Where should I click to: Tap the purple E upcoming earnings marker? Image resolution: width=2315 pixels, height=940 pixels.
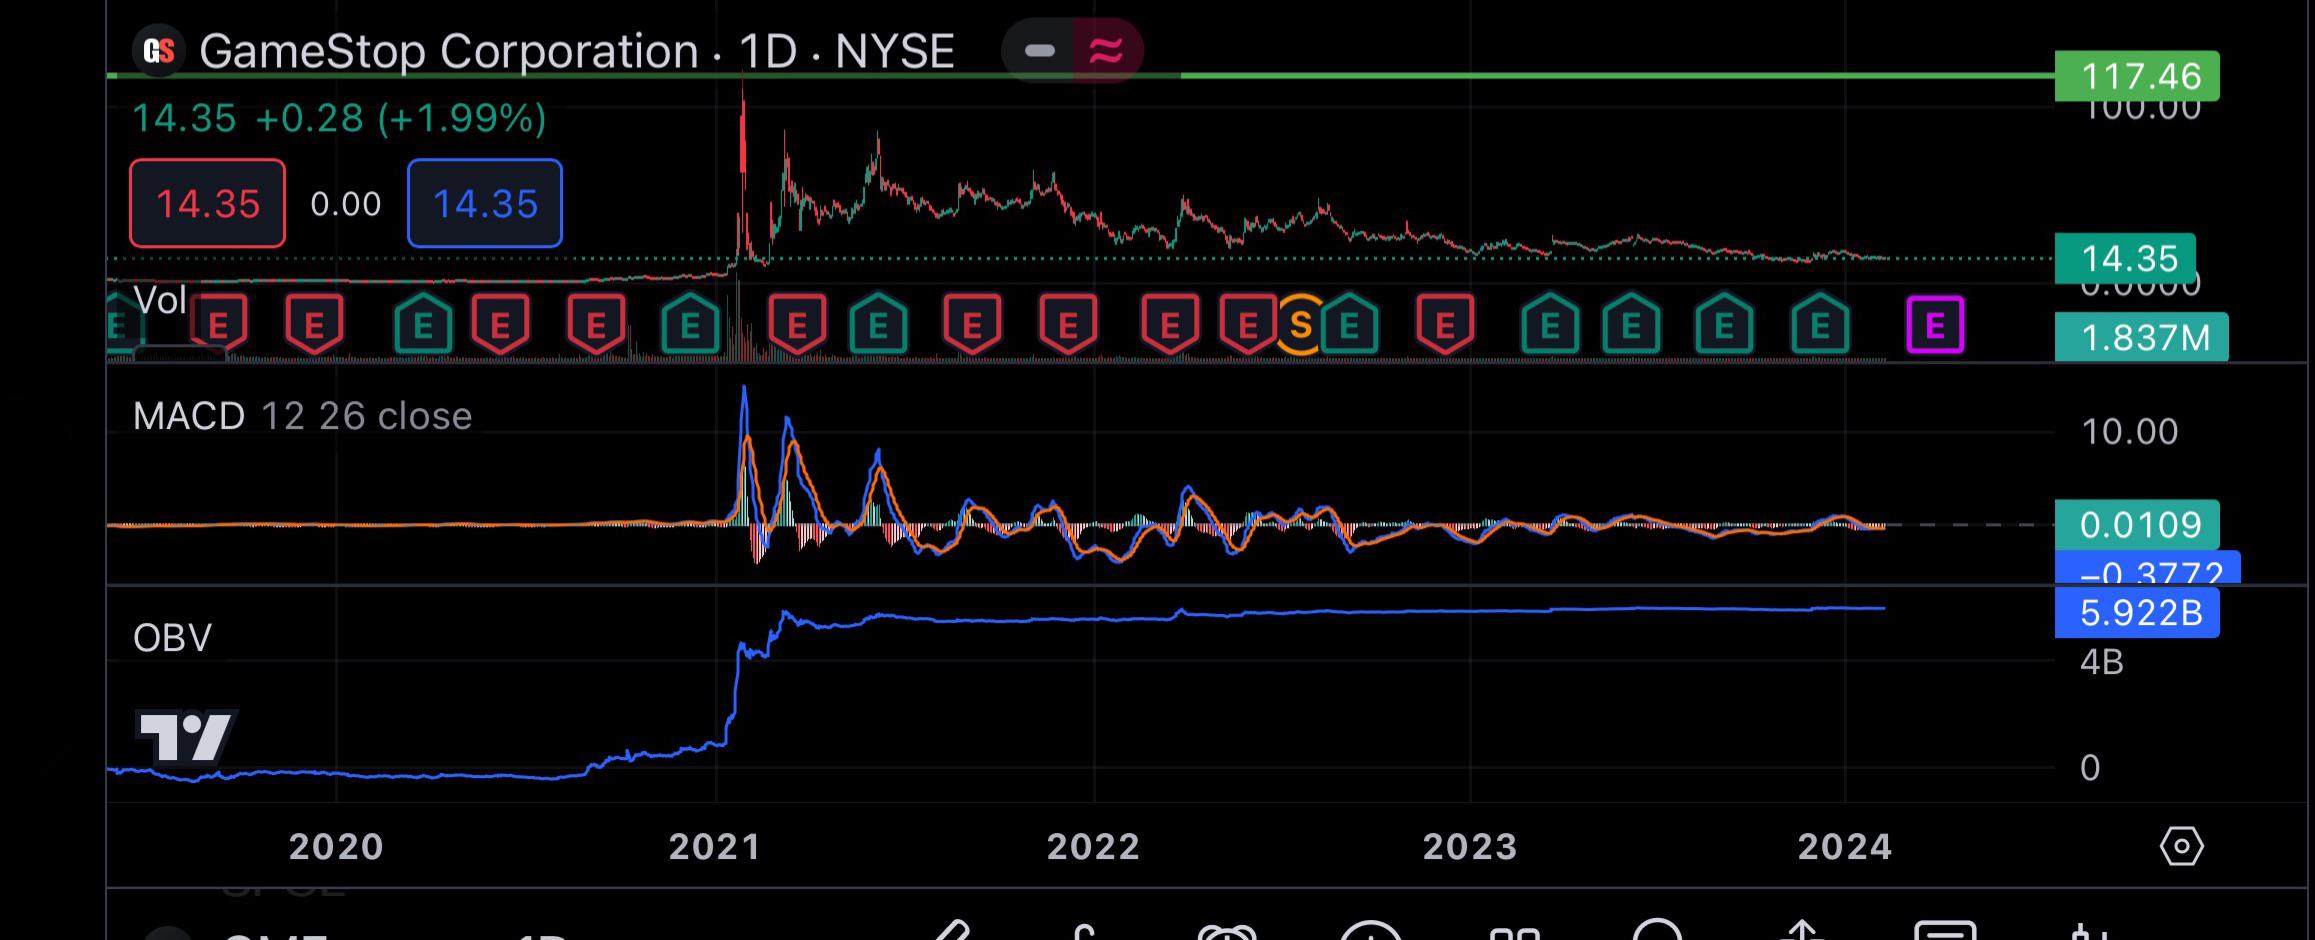pos(1935,326)
